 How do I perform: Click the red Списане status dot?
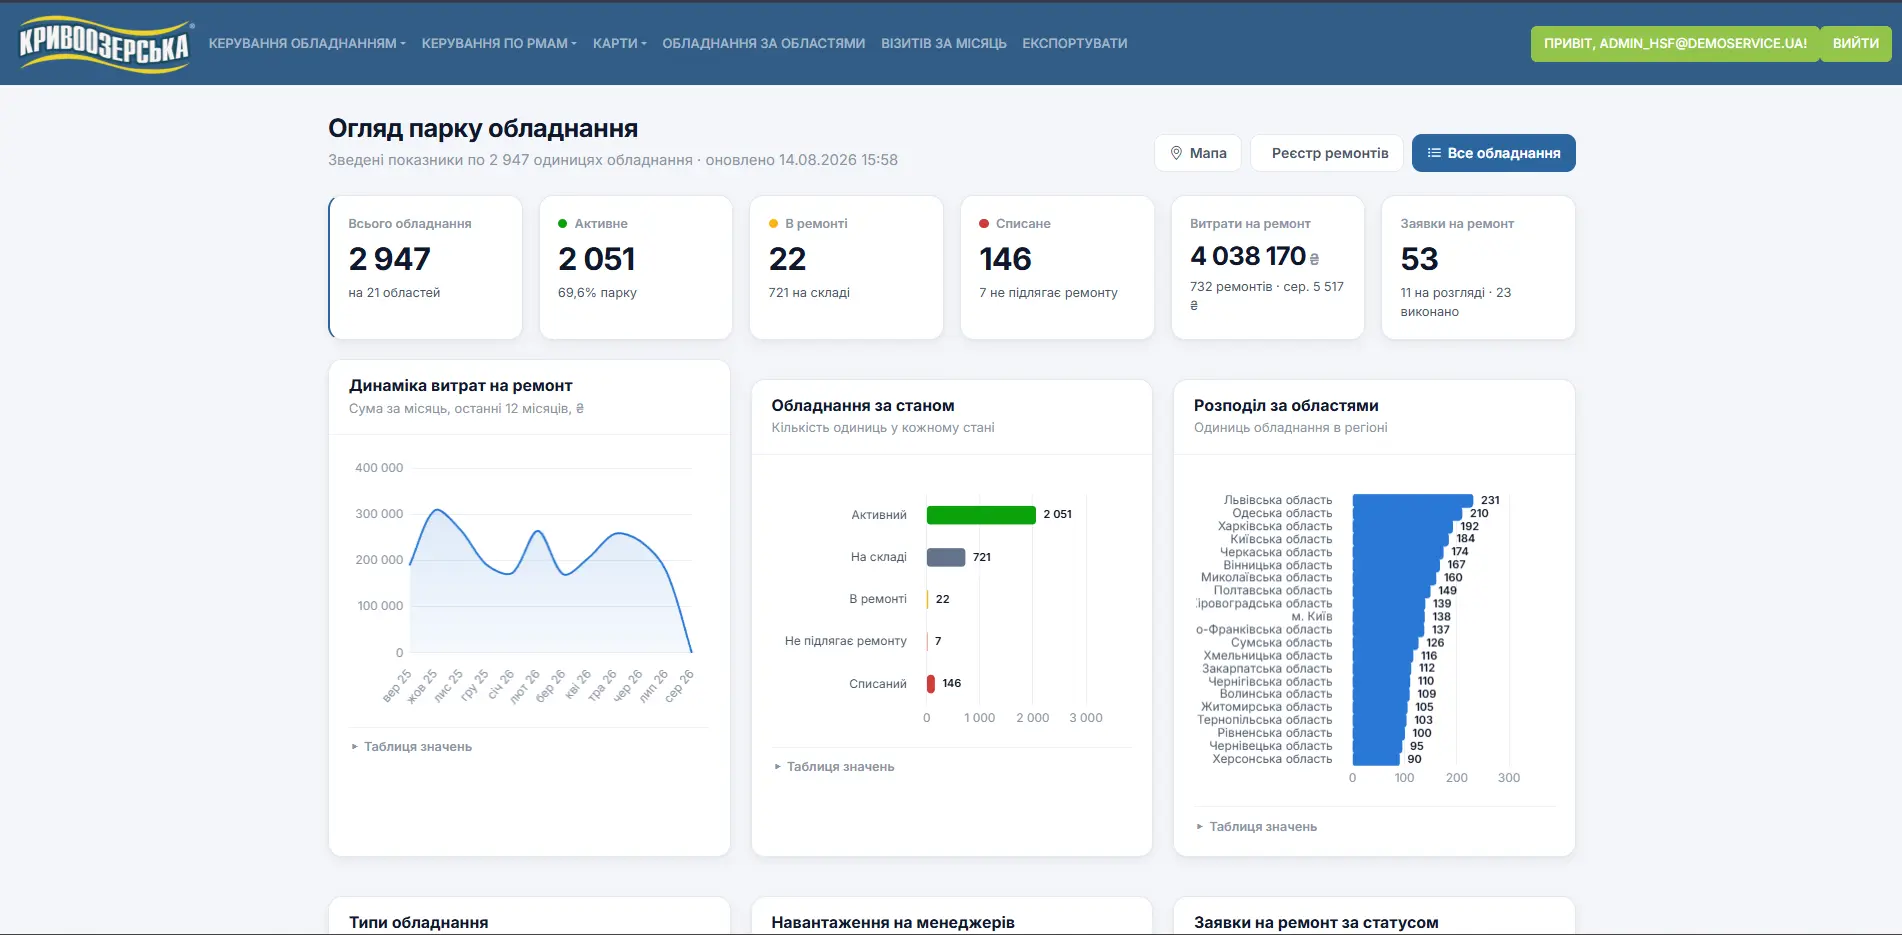tap(984, 224)
